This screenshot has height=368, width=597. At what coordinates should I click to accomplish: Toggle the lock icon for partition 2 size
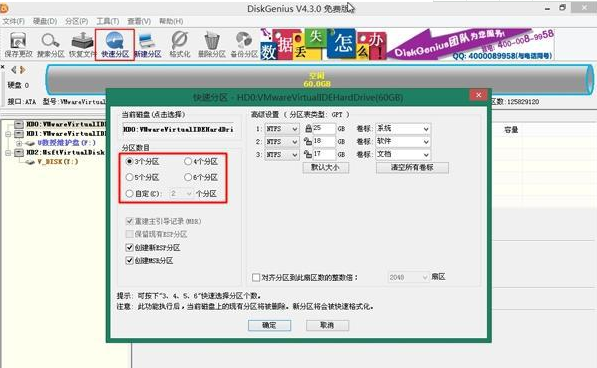coord(308,142)
